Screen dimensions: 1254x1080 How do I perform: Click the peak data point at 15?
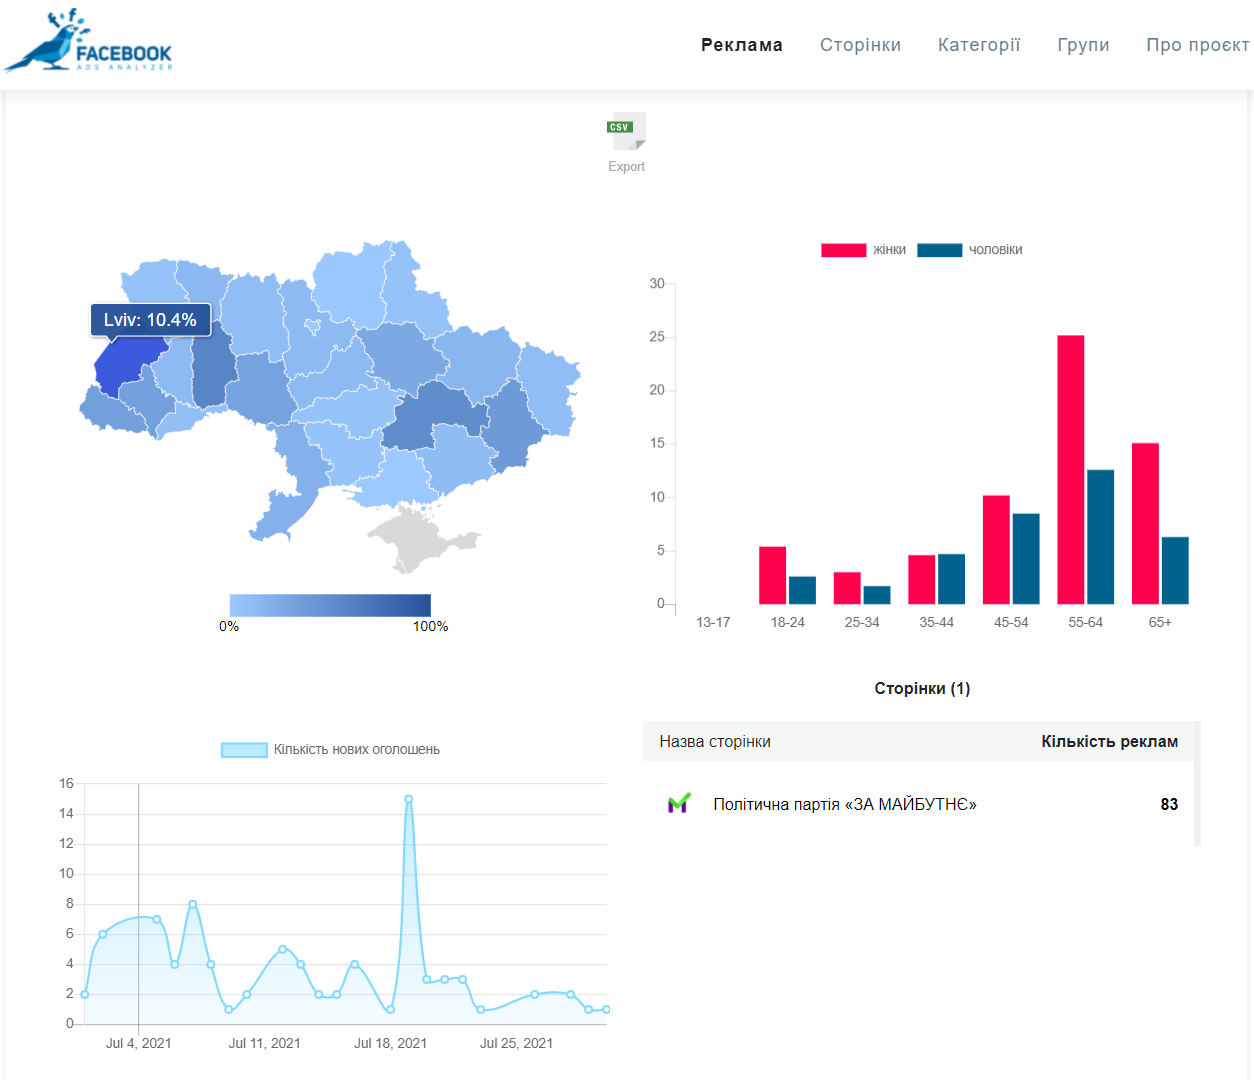408,799
